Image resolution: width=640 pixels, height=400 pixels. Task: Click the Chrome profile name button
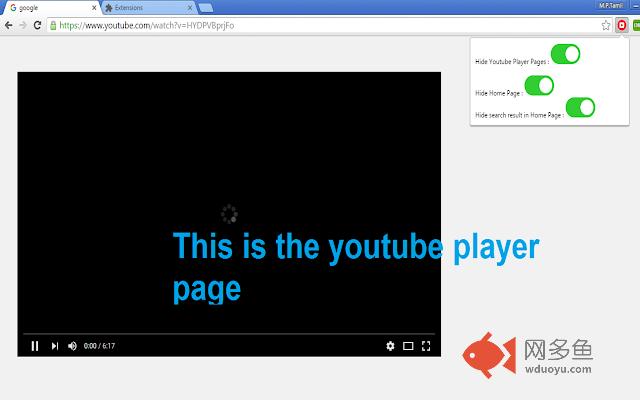(x=611, y=5)
